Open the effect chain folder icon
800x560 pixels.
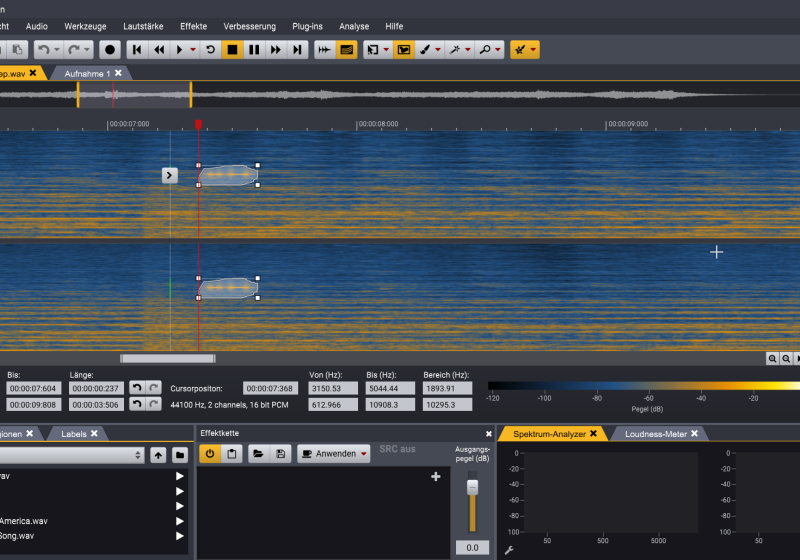(x=257, y=453)
